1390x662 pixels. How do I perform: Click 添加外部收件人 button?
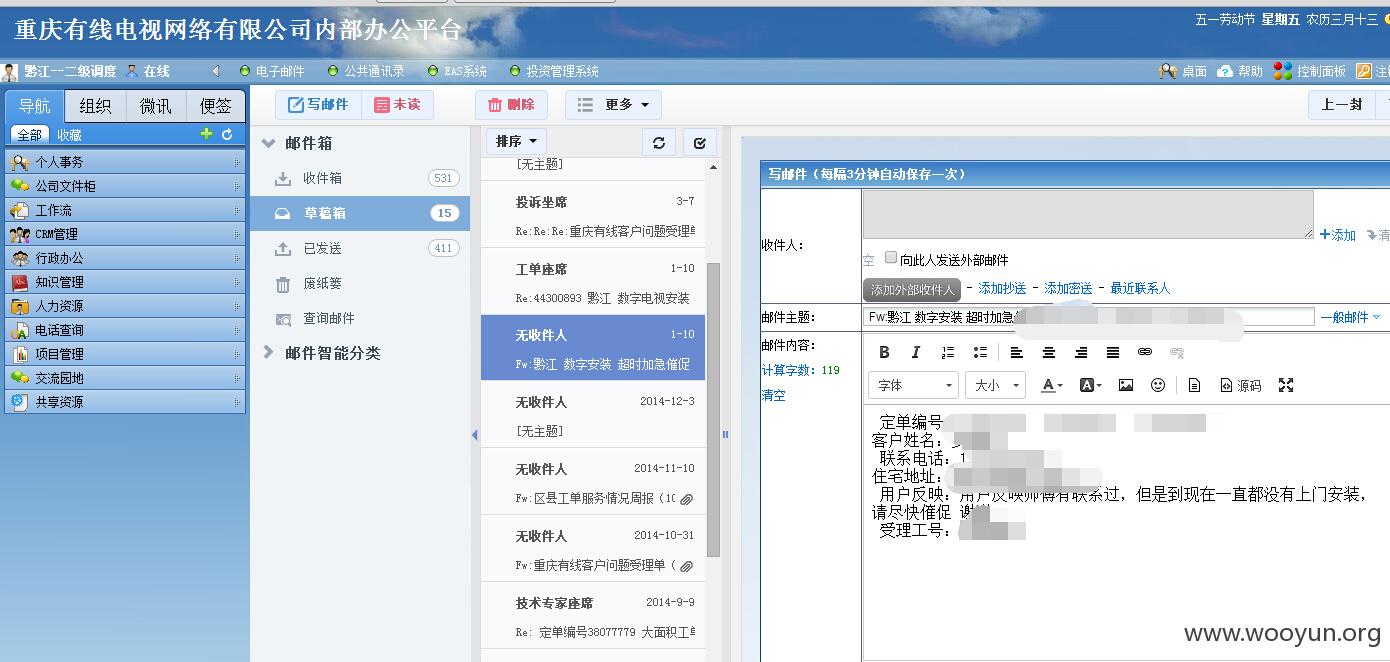click(912, 290)
